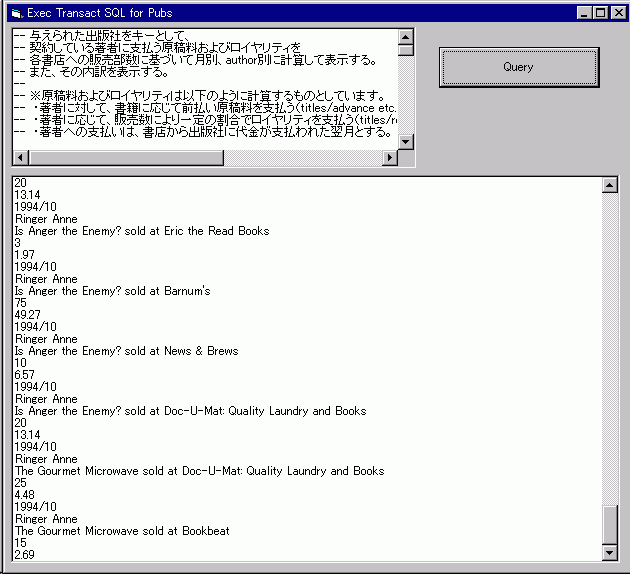
Task: Click SQL box horizontal scrollbar thumb
Action: coord(126,158)
